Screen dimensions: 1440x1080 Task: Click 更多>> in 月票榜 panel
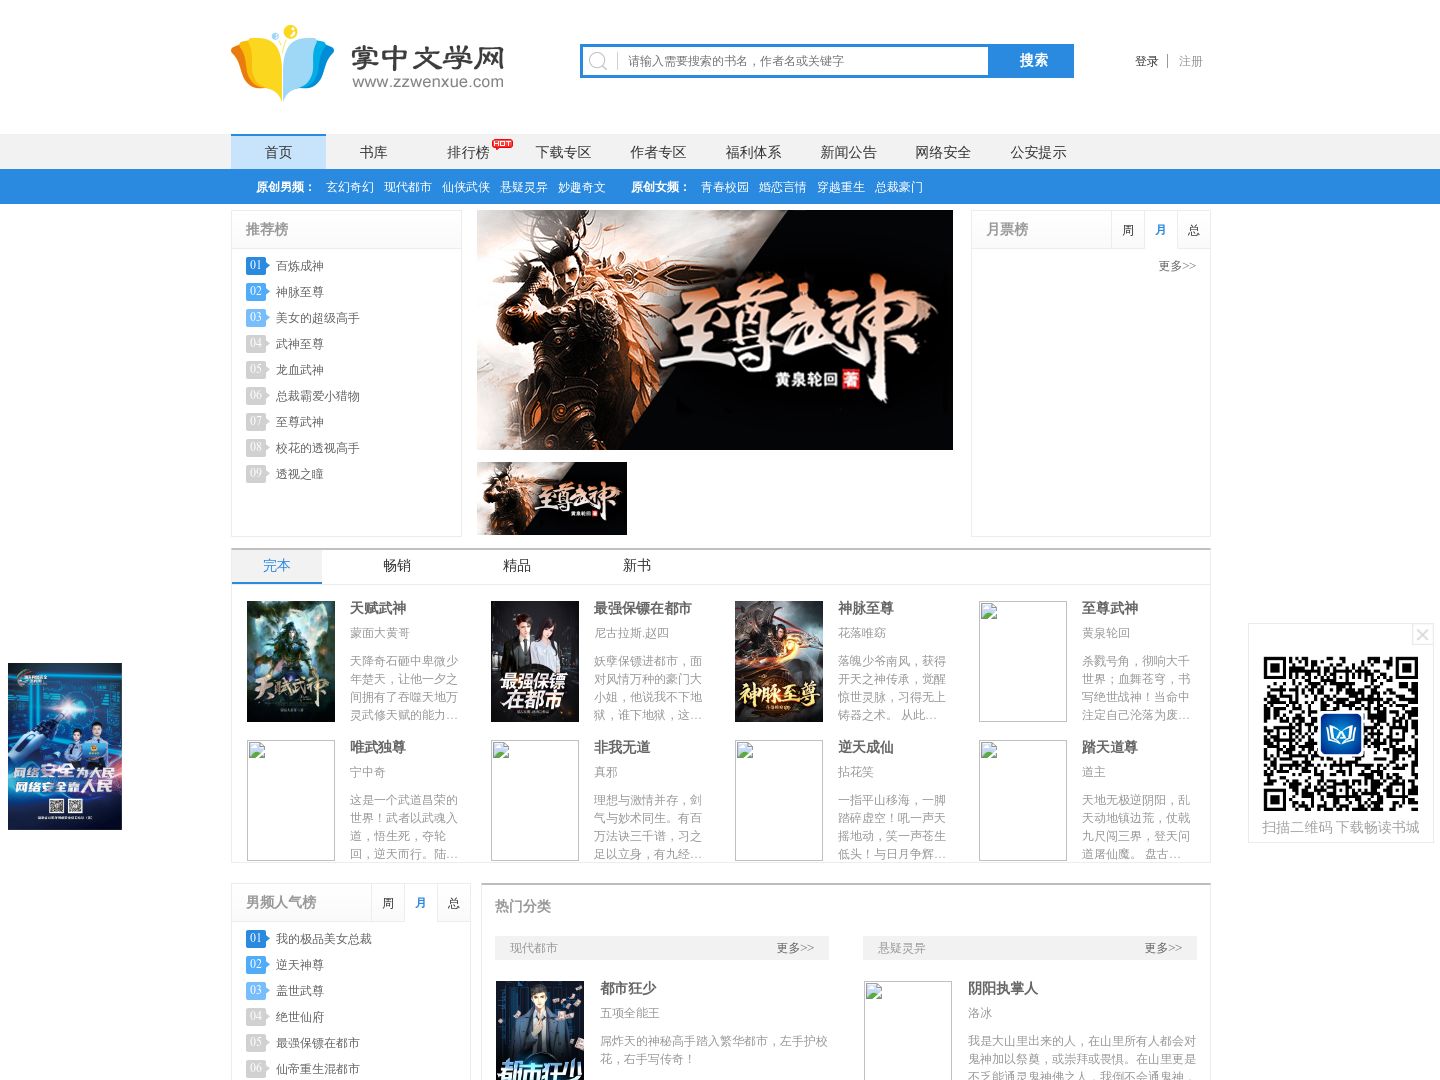pos(1177,266)
